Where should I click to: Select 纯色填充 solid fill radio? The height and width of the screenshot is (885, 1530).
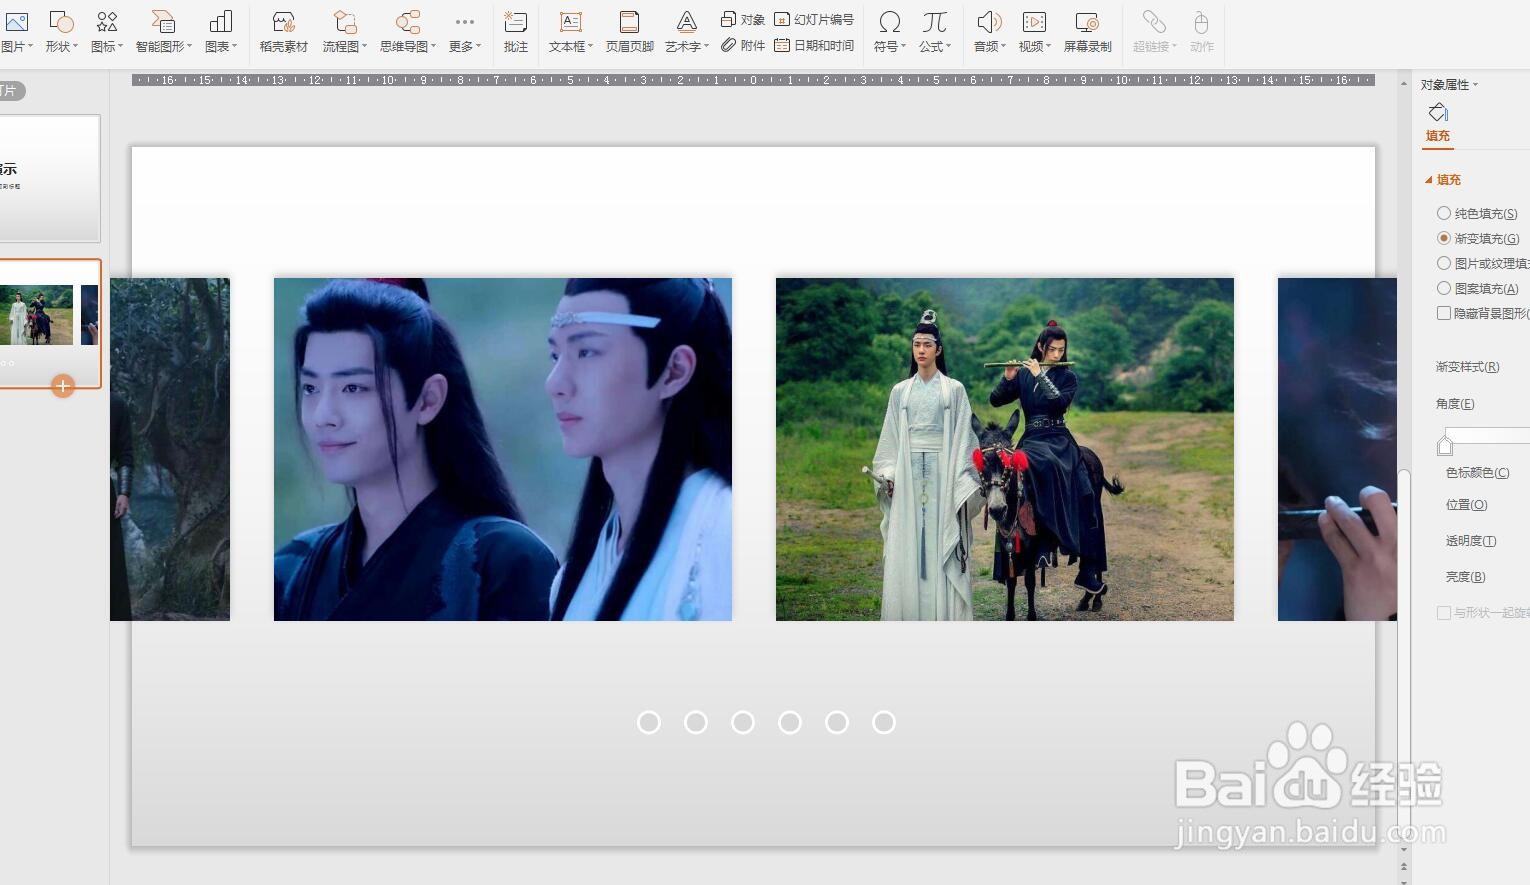1444,213
